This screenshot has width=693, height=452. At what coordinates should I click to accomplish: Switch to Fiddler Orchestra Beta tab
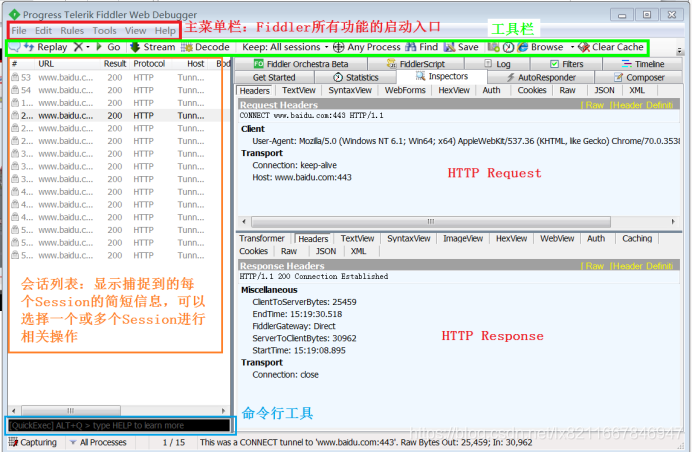click(x=301, y=64)
